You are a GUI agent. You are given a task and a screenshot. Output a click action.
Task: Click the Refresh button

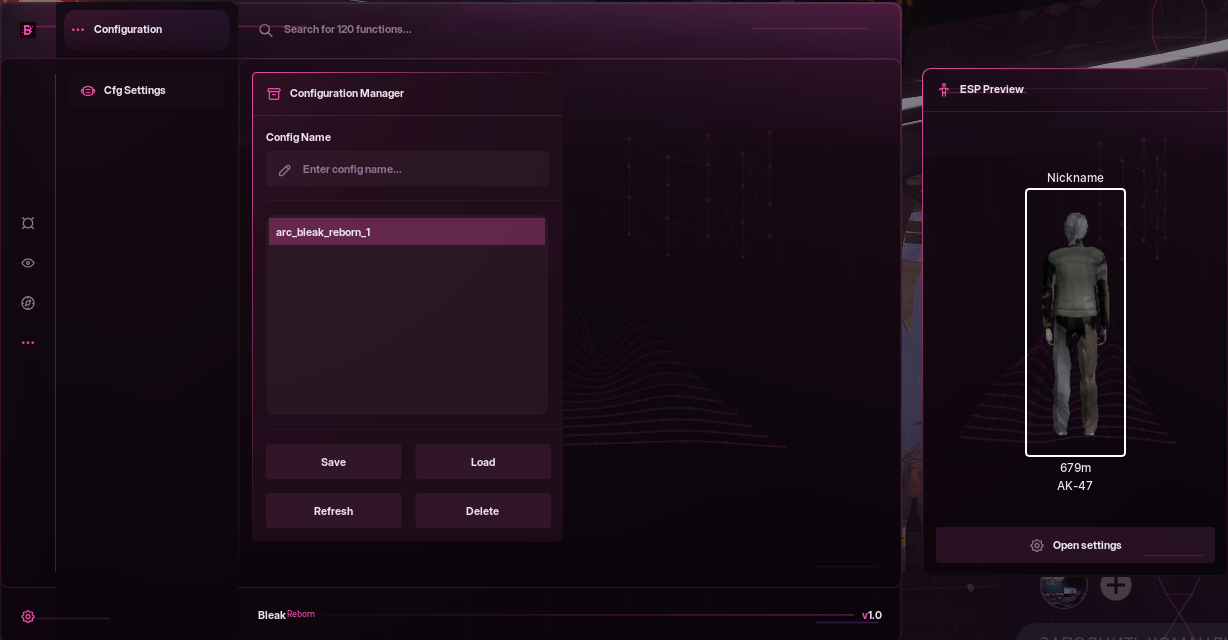click(333, 511)
